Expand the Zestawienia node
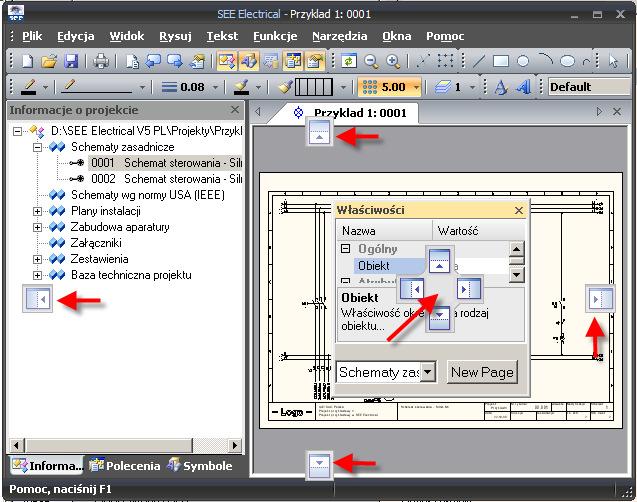 [37, 259]
